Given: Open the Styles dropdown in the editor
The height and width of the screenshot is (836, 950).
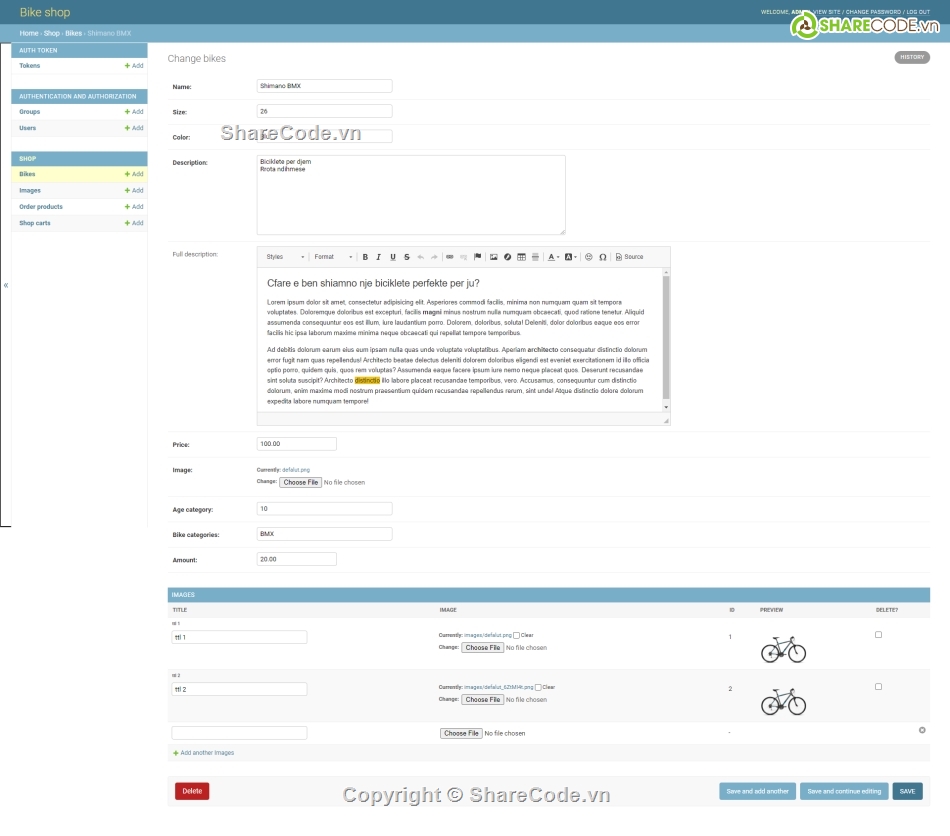Looking at the screenshot, I should [x=285, y=257].
